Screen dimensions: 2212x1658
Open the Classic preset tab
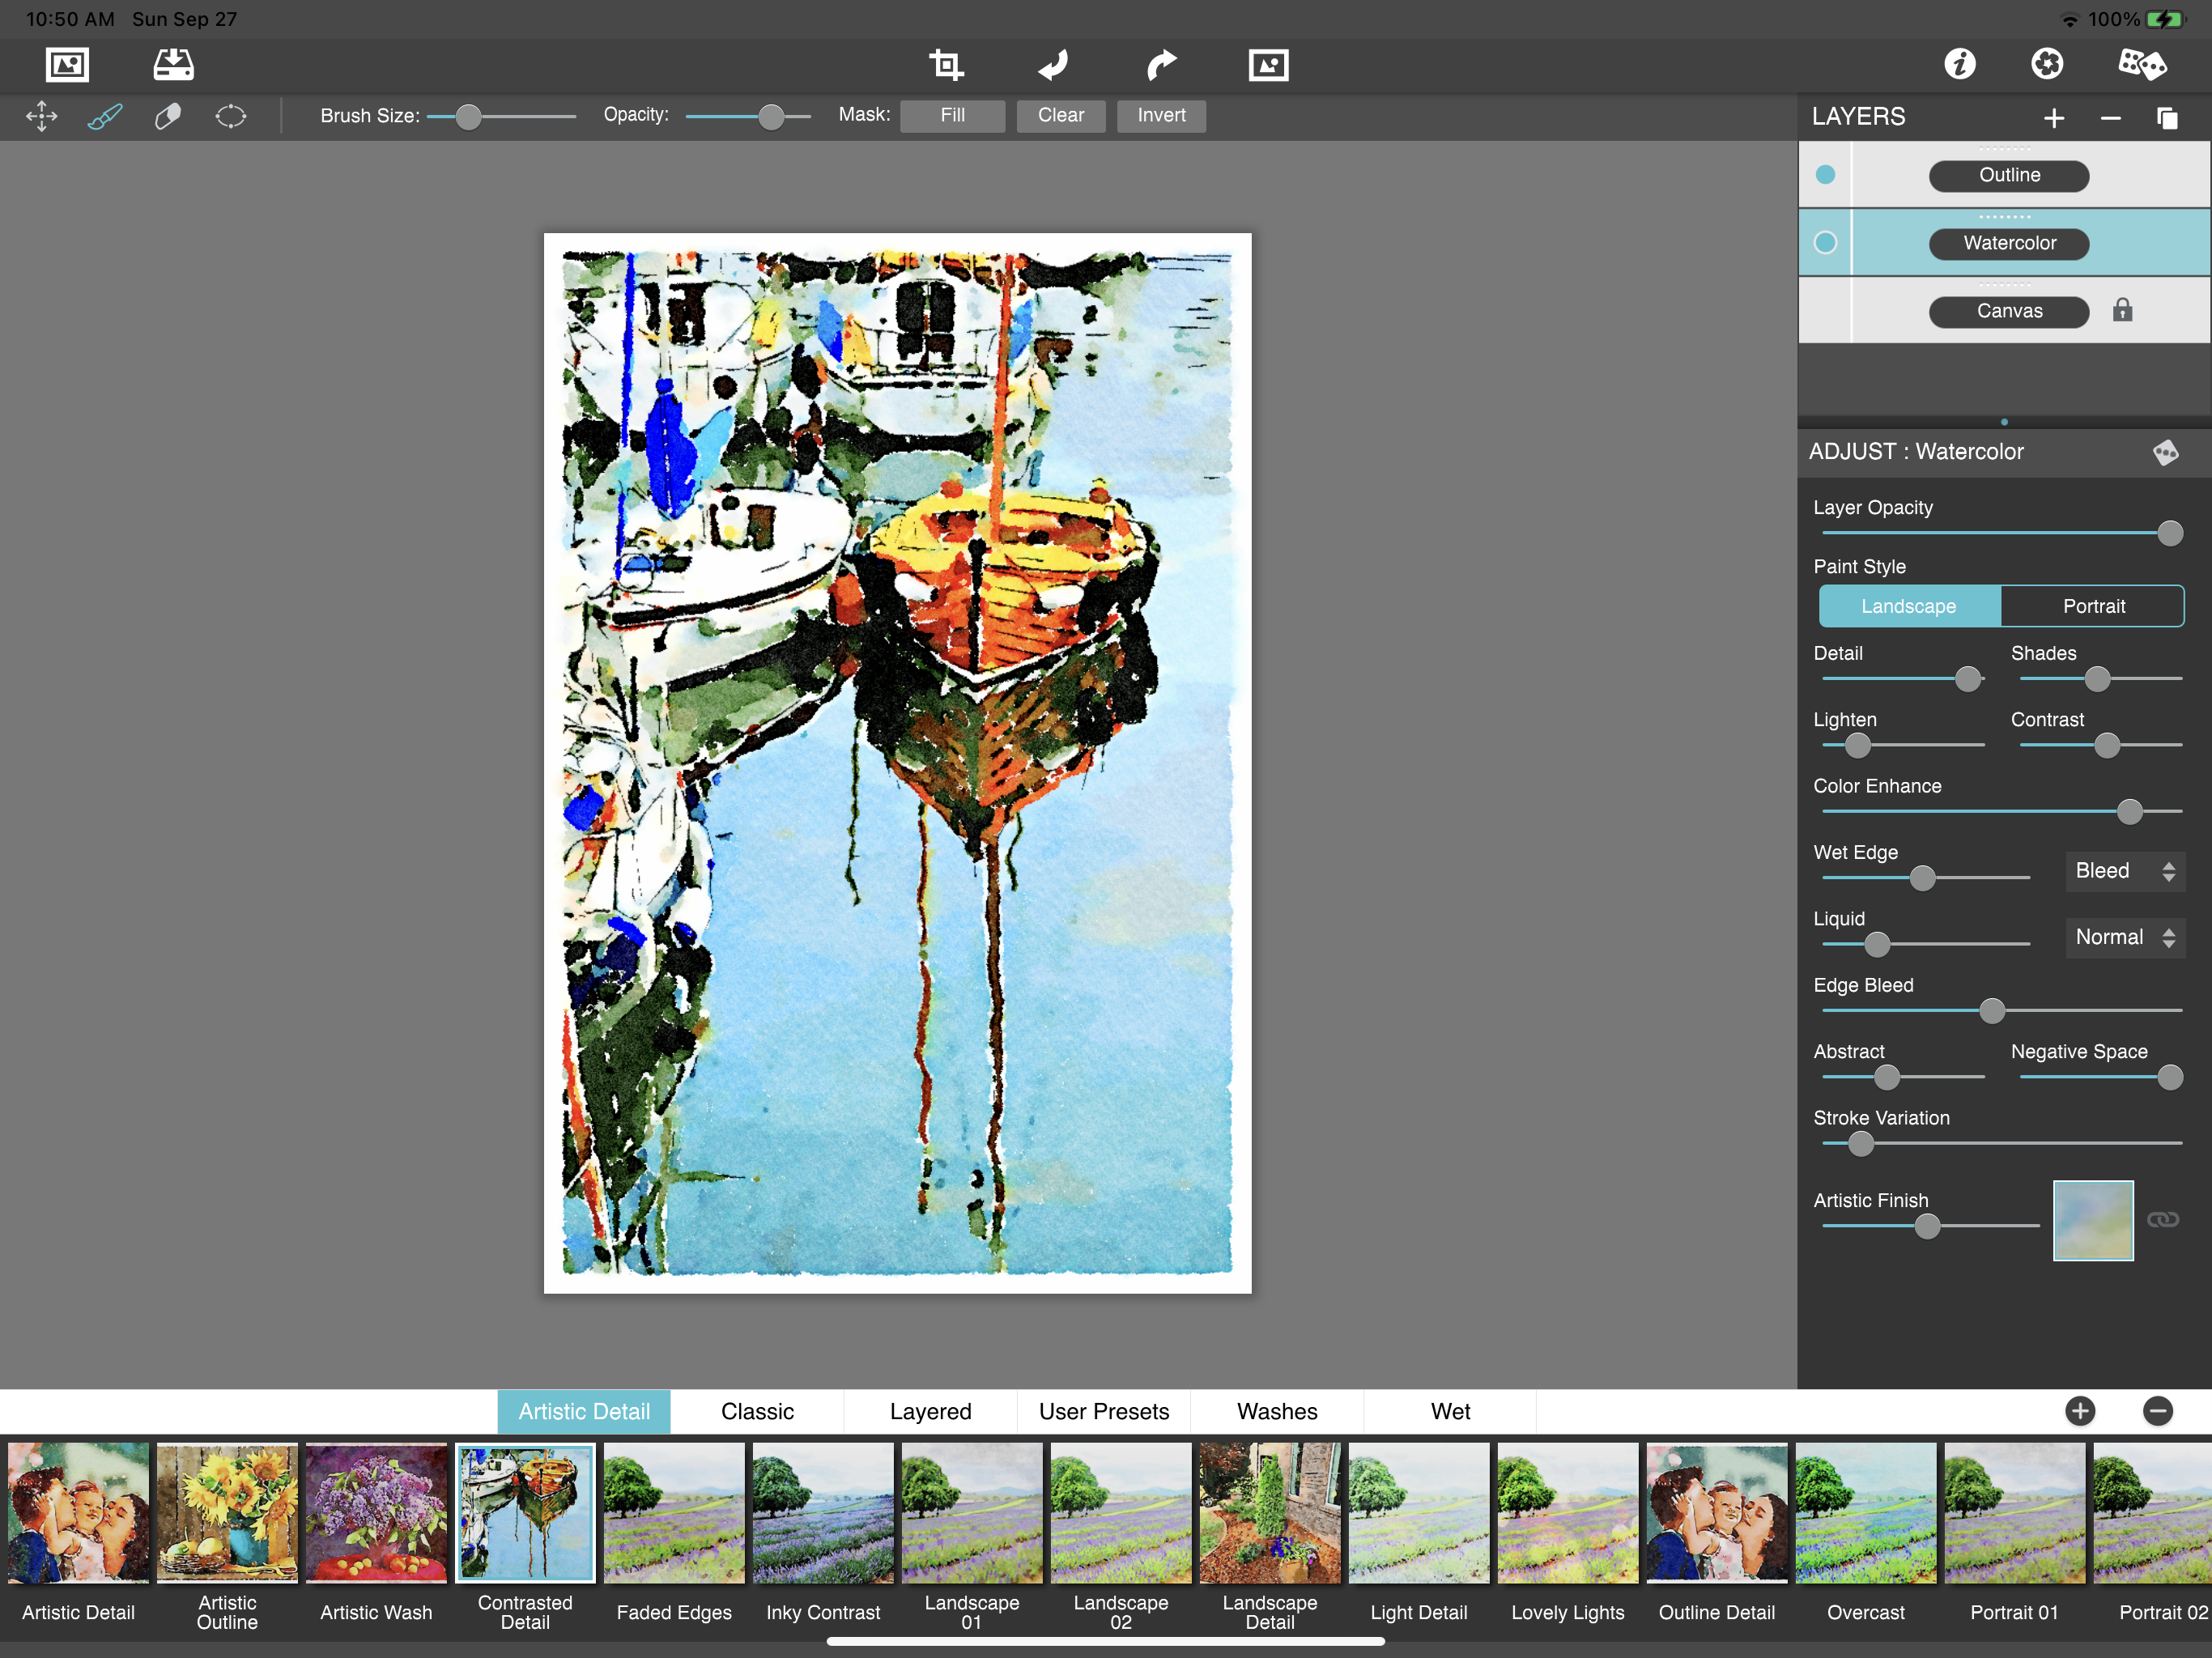click(757, 1411)
